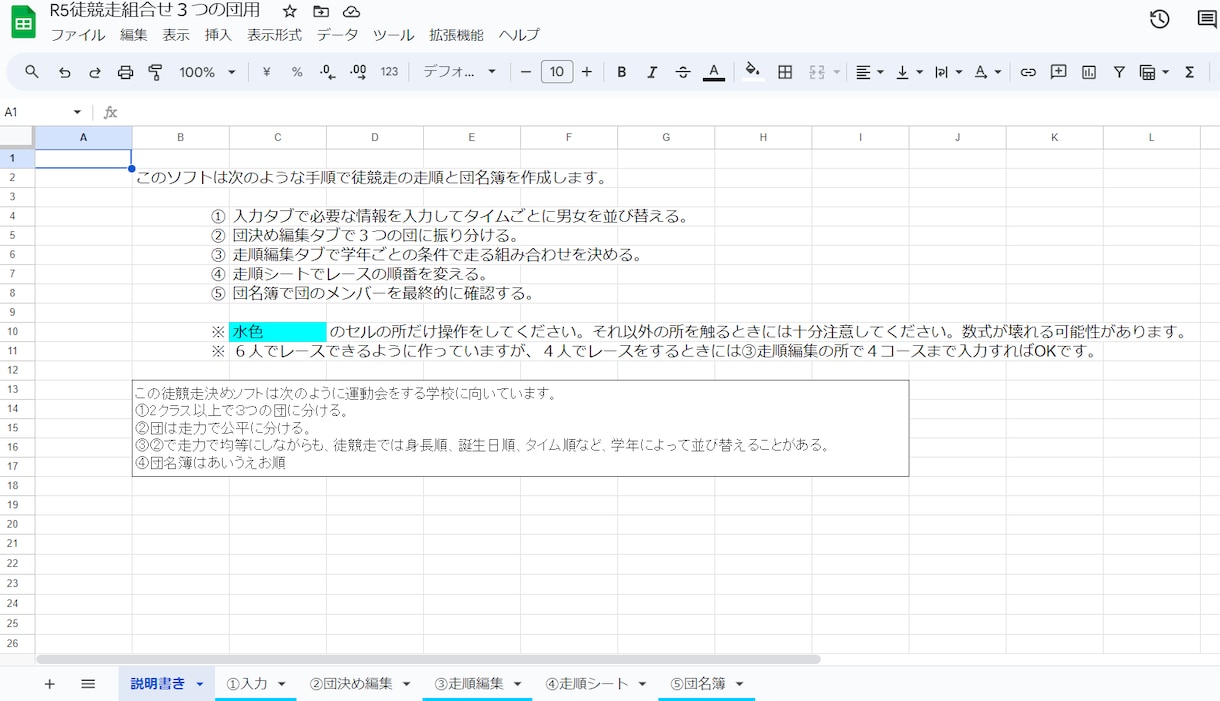Open the 編集 menu
1220x701 pixels.
[x=133, y=35]
